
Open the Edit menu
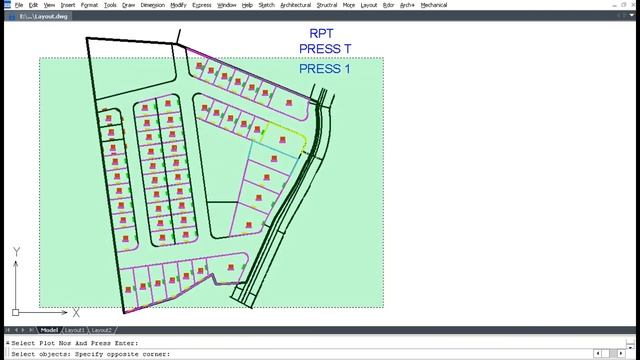(x=33, y=5)
